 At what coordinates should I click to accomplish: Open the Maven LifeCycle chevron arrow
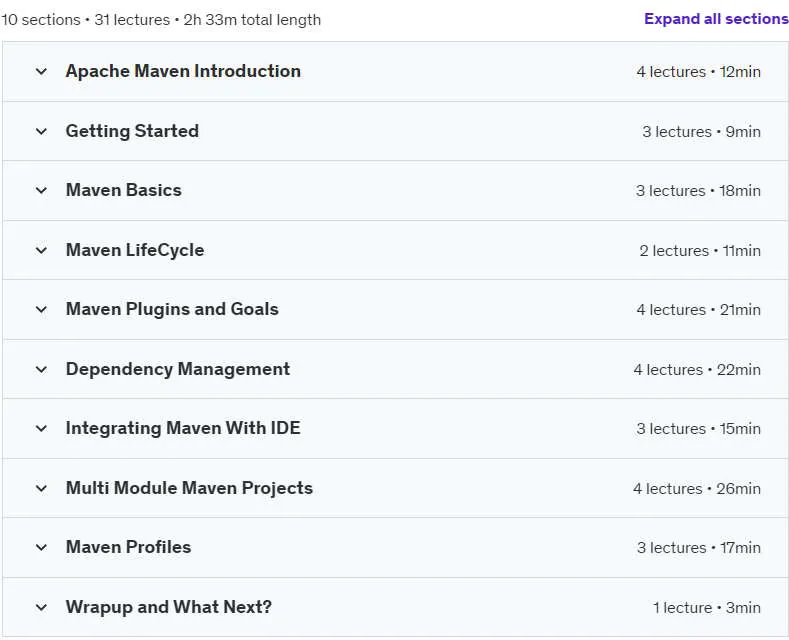pos(41,251)
